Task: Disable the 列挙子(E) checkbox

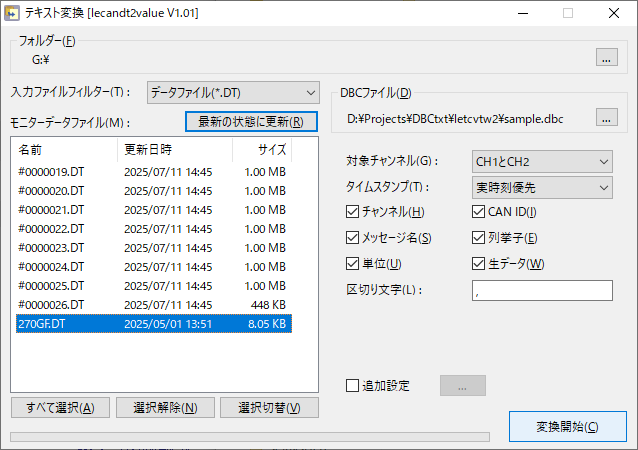Action: pos(479,238)
